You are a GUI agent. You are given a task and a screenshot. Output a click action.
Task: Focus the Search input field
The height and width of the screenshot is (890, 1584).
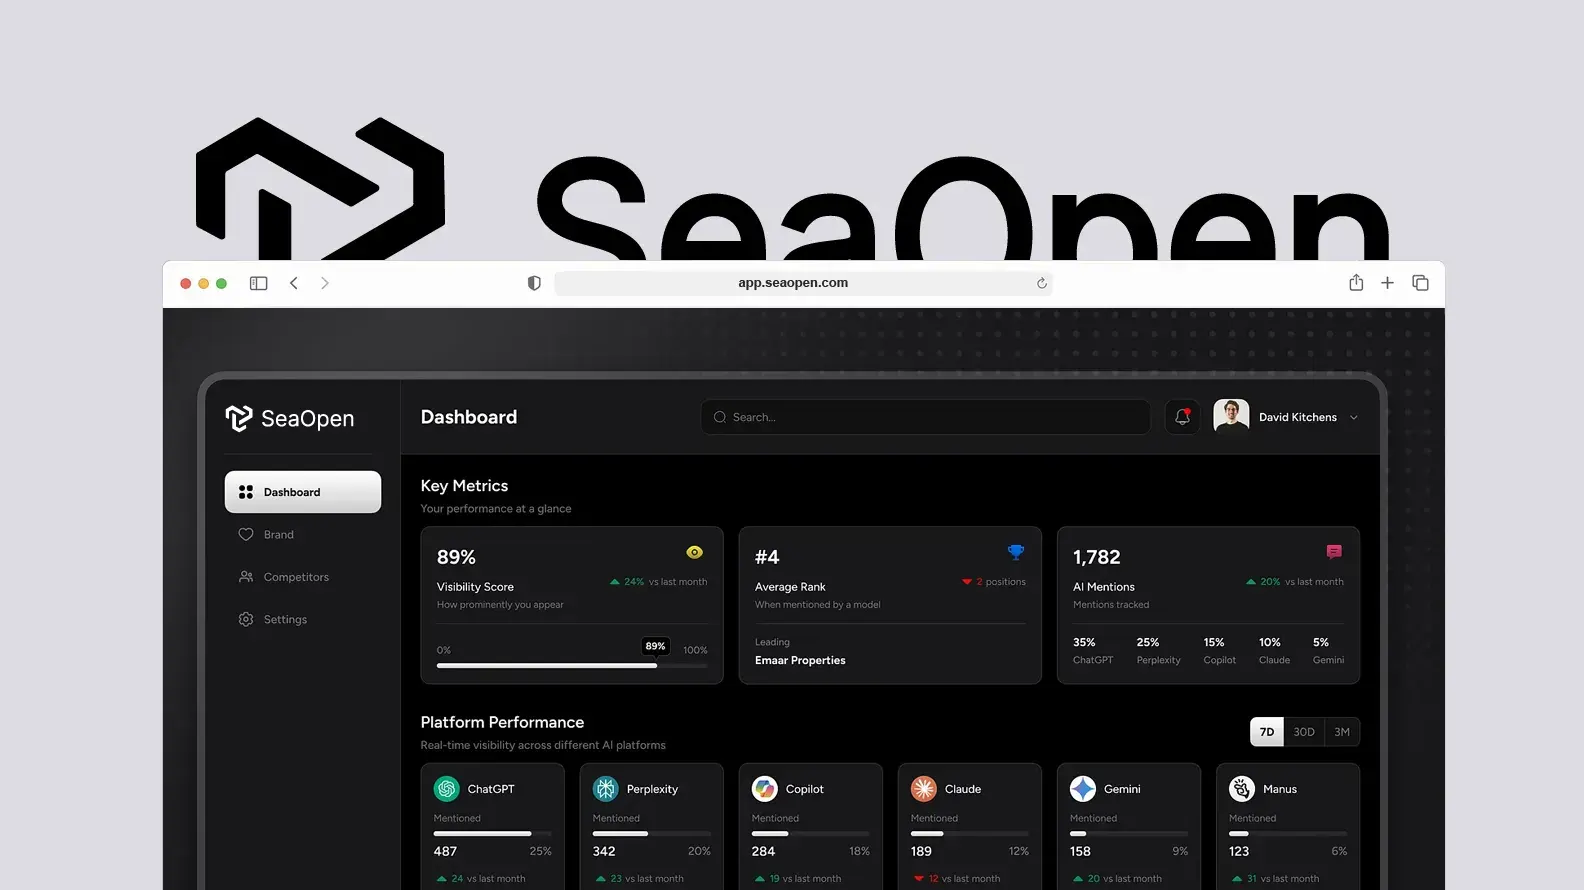tap(926, 417)
